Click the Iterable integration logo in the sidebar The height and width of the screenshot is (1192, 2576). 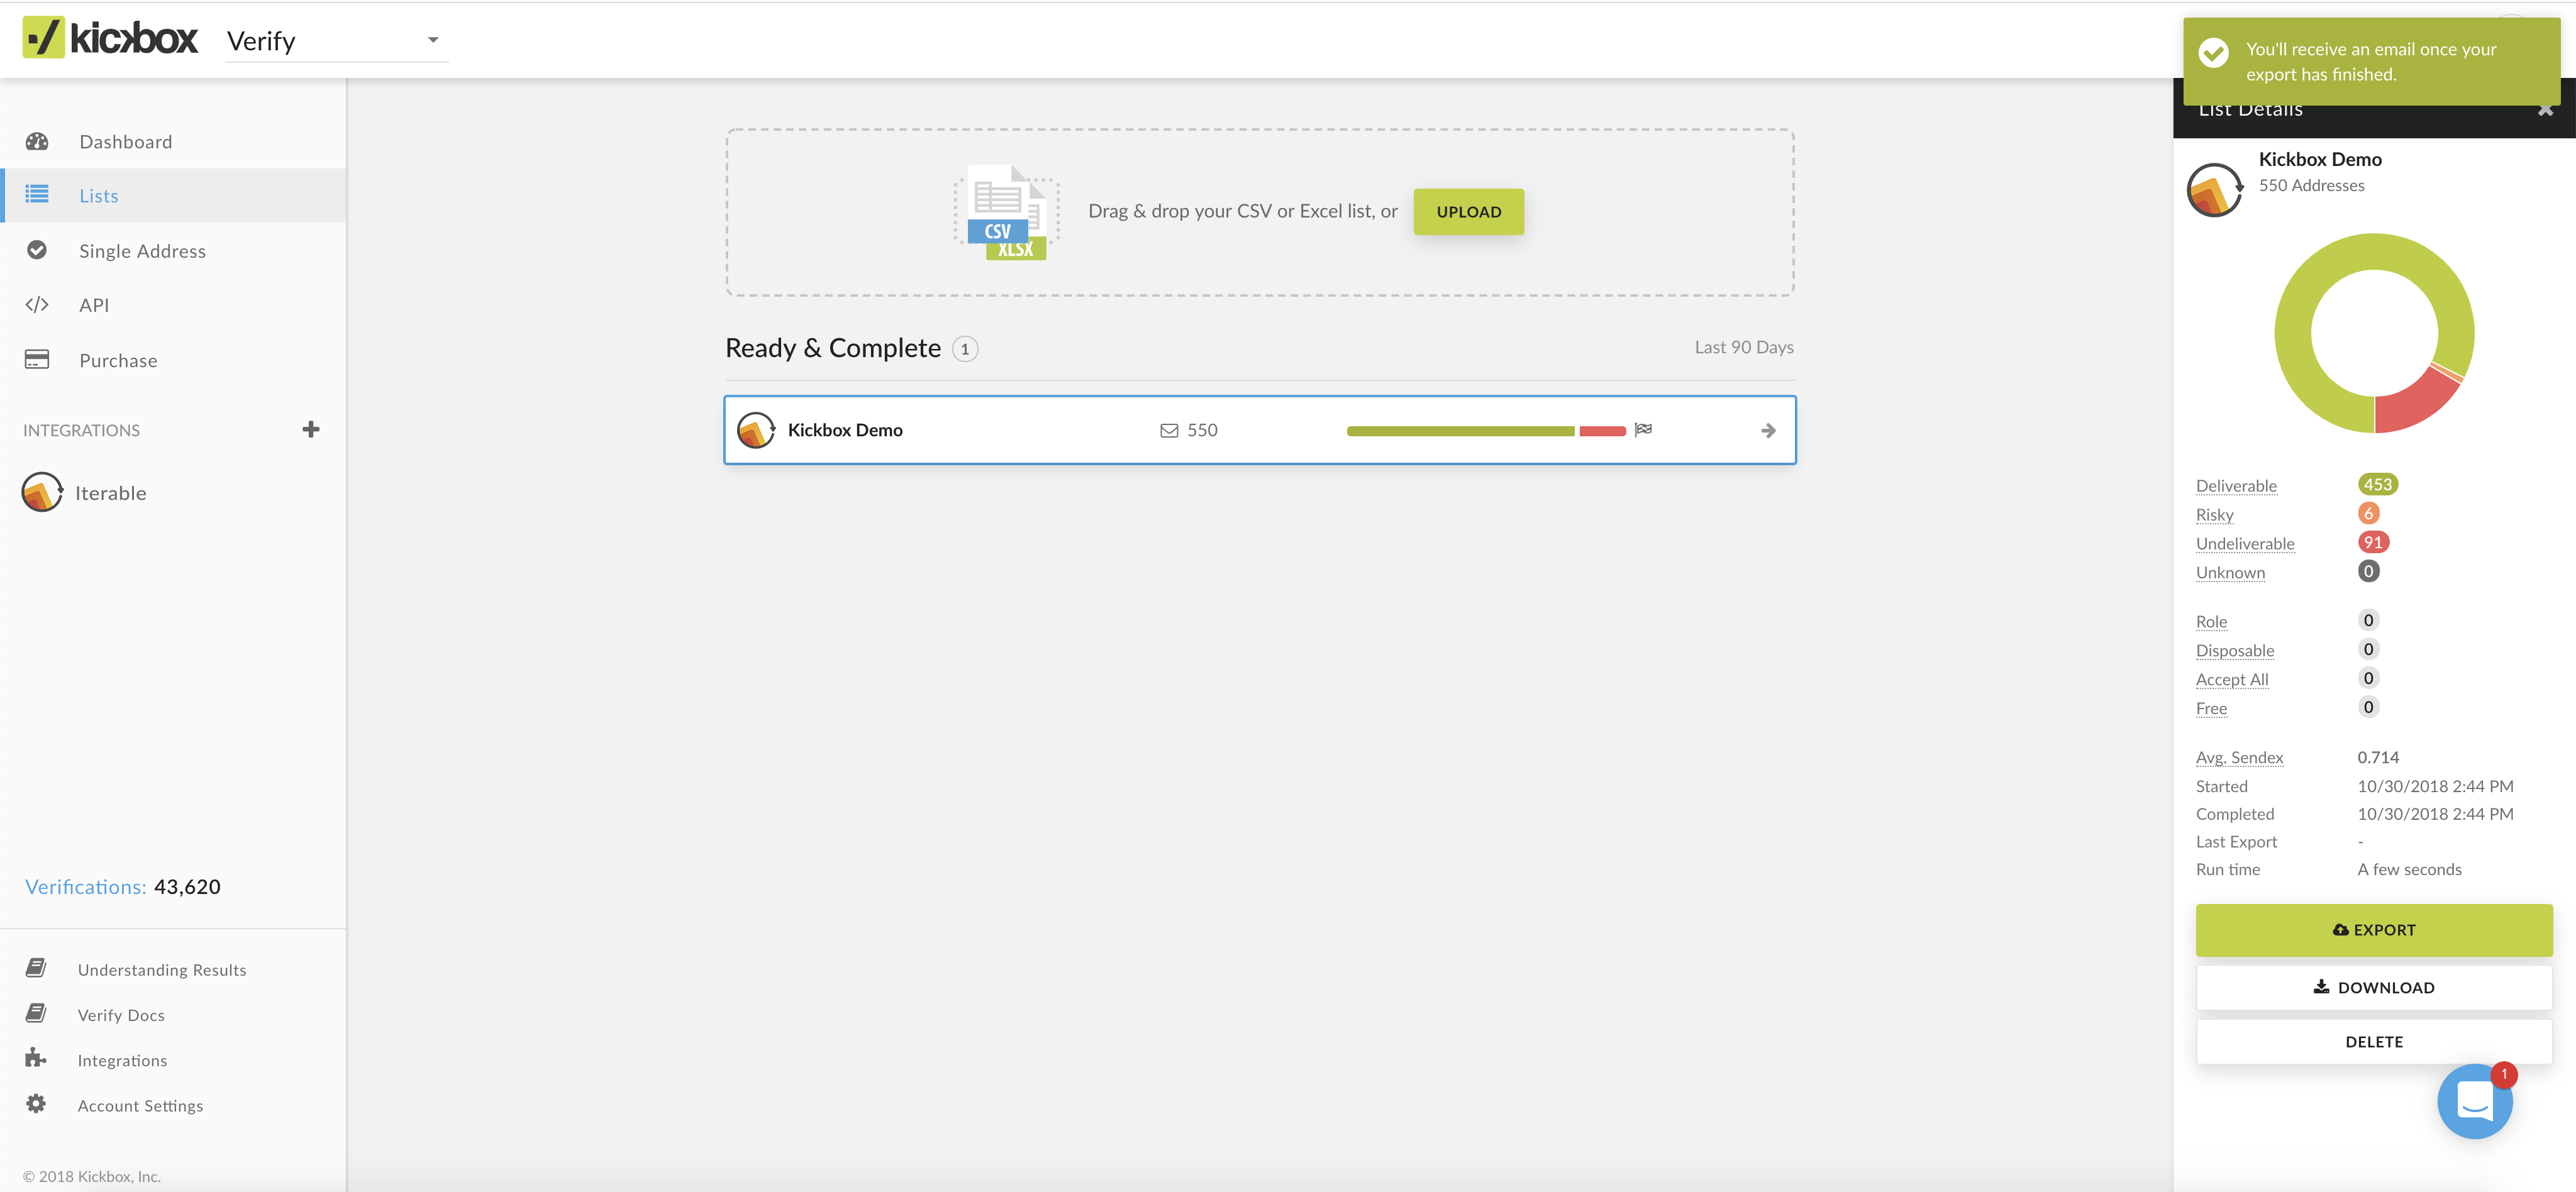42,492
